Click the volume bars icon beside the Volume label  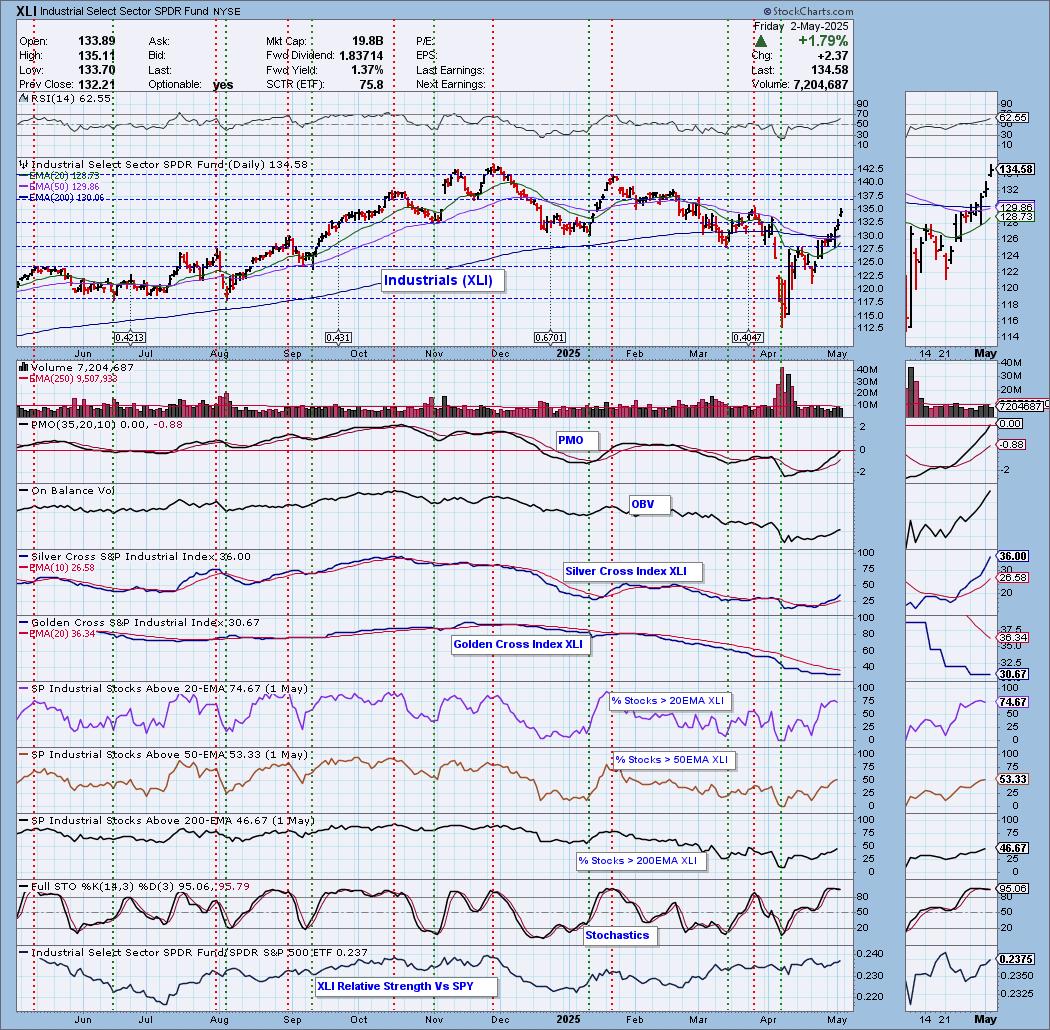click(24, 367)
